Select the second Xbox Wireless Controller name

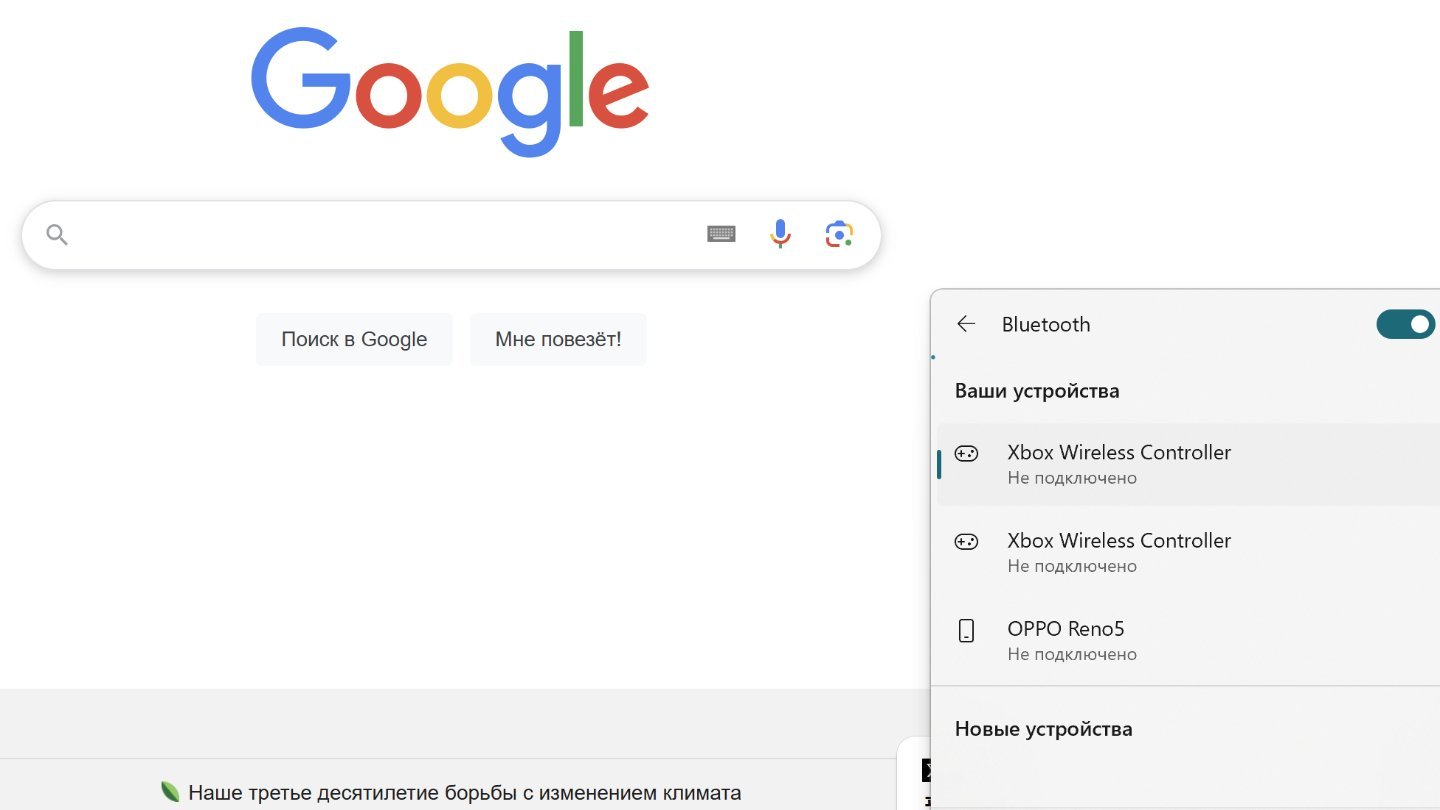coord(1119,540)
